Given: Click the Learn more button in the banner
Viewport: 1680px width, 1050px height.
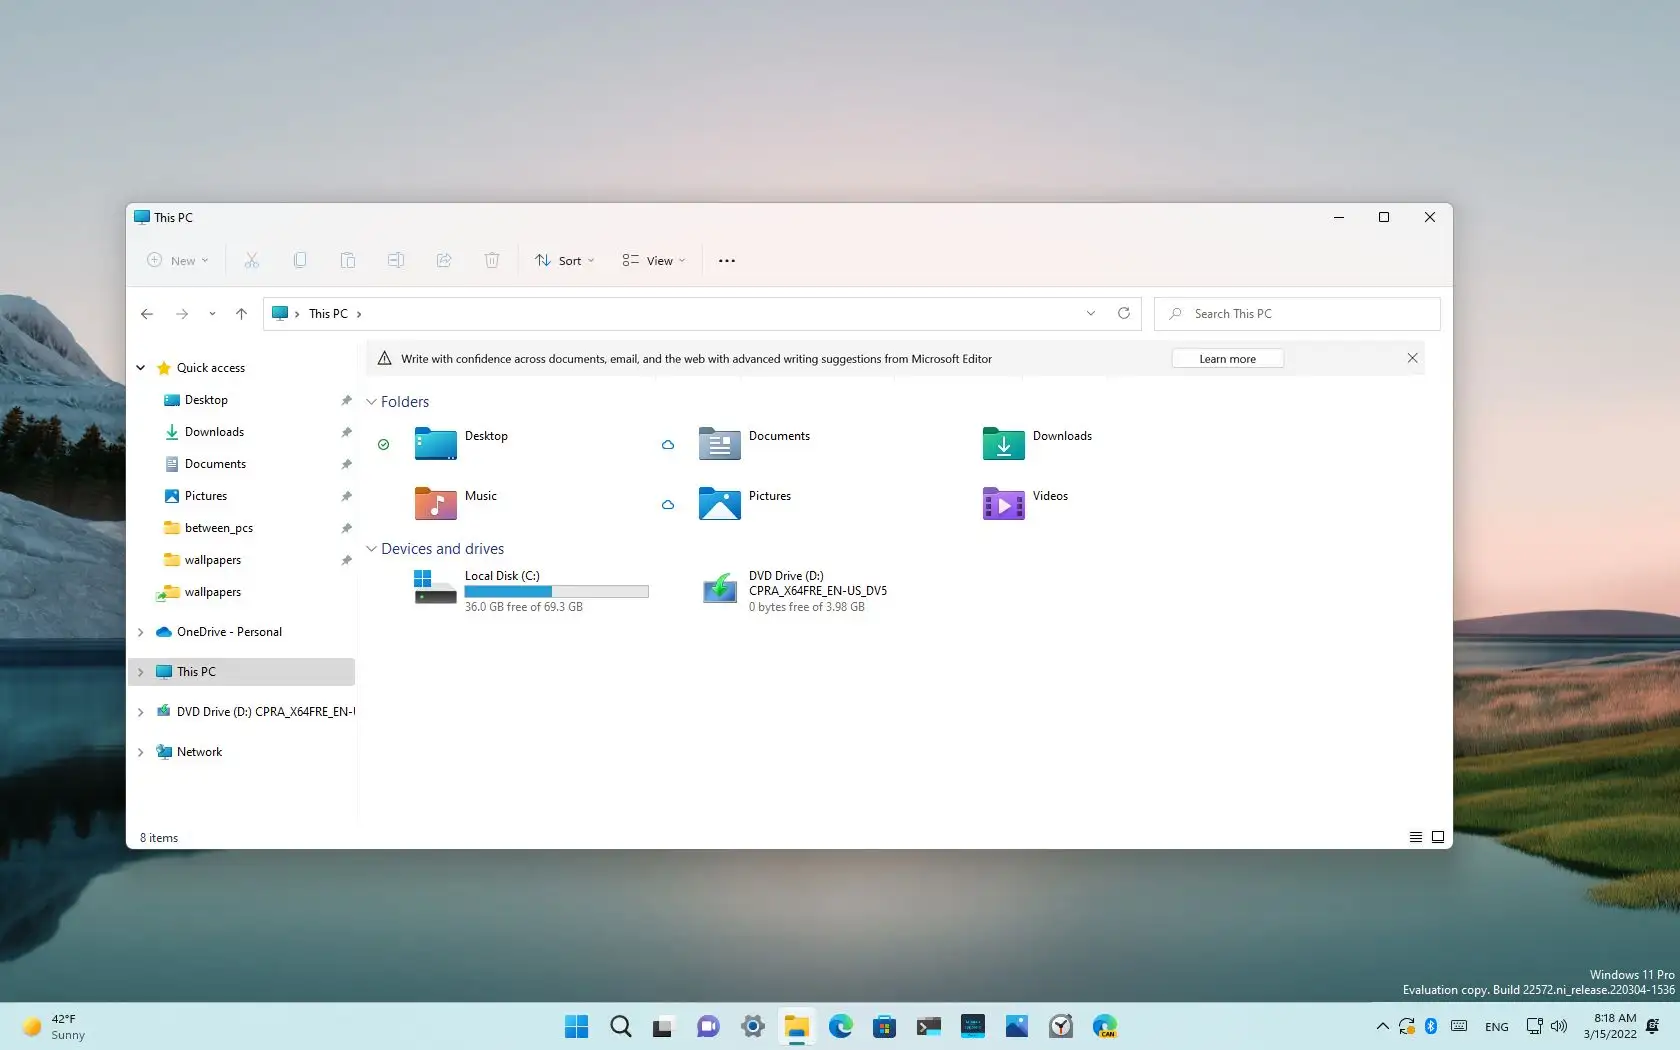Looking at the screenshot, I should pyautogui.click(x=1227, y=358).
